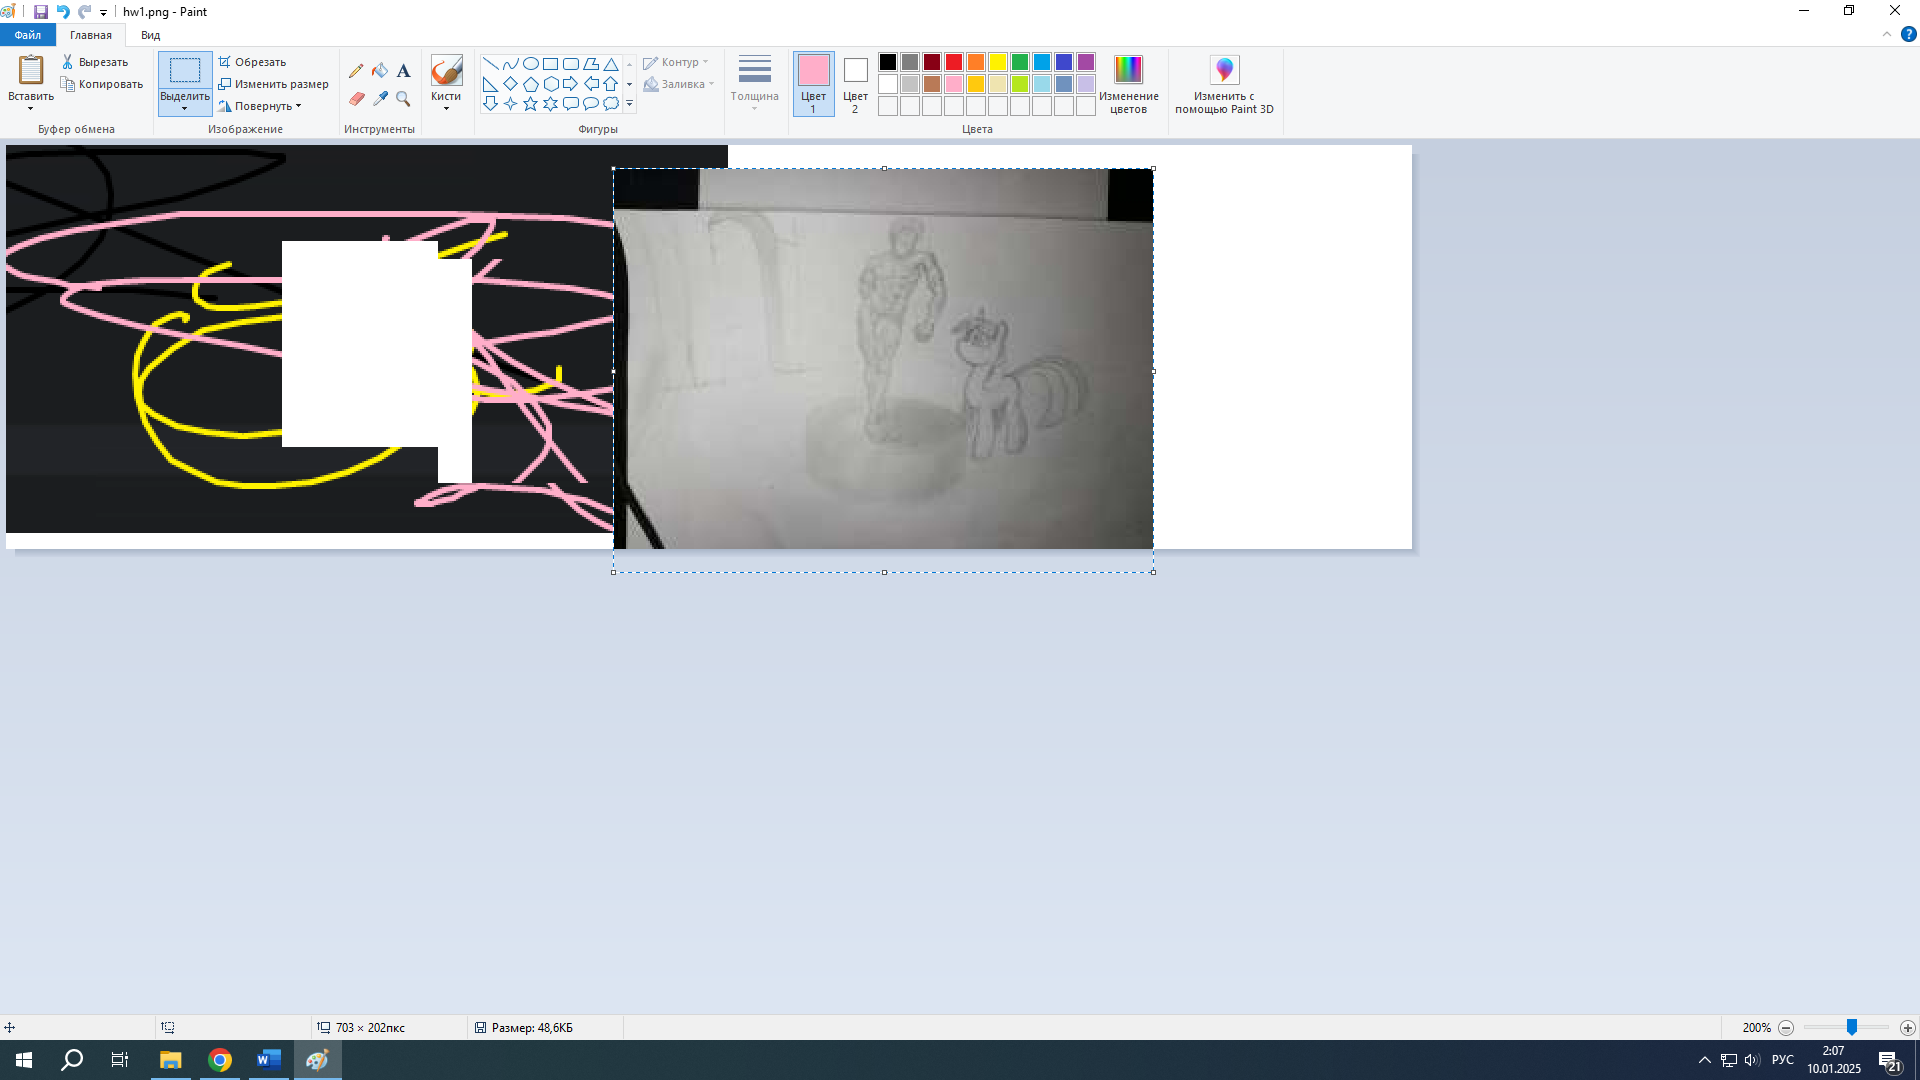Switch to the Вид tab
Image resolution: width=1920 pixels, height=1080 pixels.
[150, 35]
